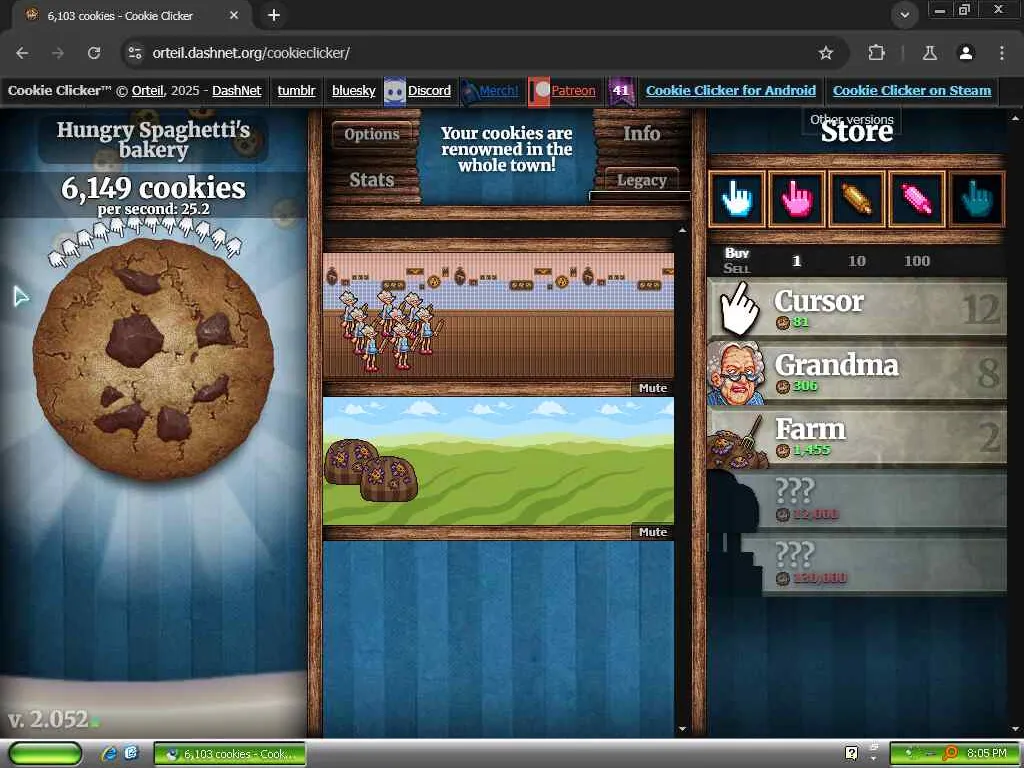1024x768 pixels.
Task: Buy the blue cursor upgrade in the store
Action: [737, 199]
